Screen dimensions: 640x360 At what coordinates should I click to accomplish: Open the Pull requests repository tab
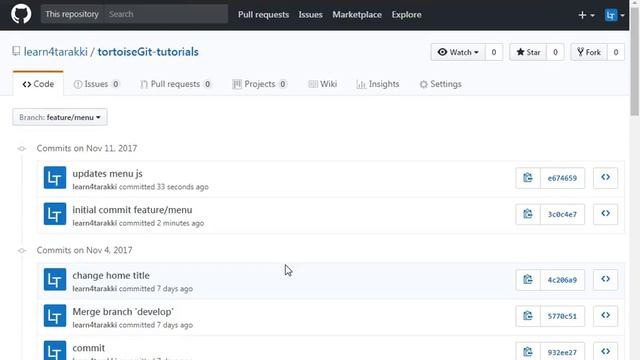click(x=176, y=84)
